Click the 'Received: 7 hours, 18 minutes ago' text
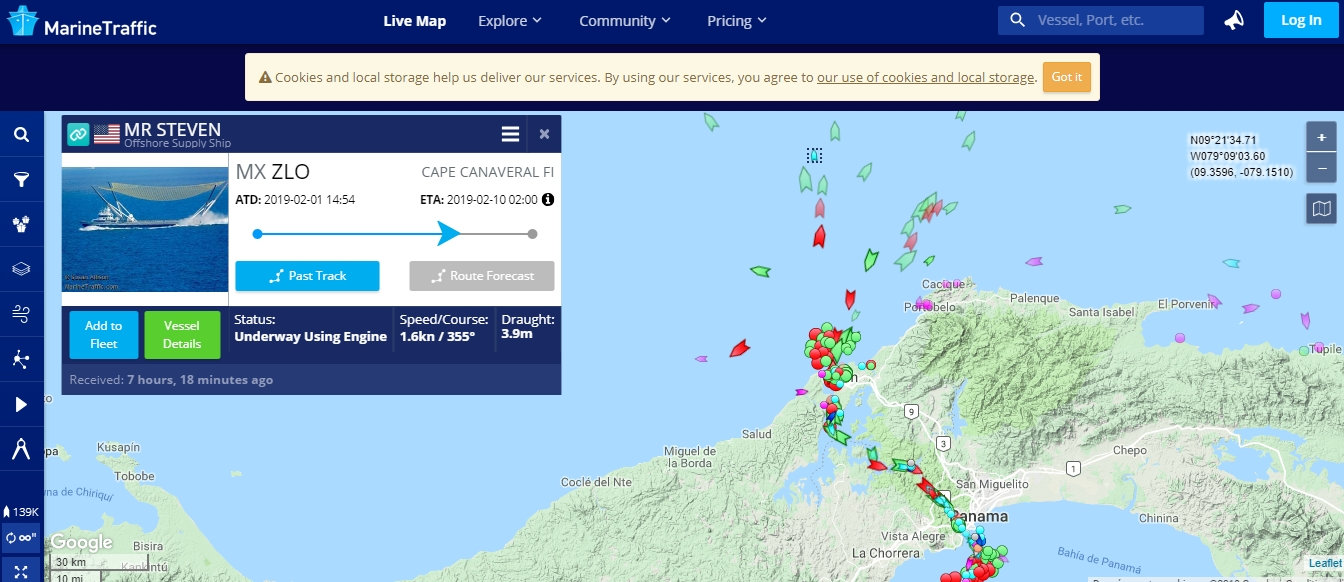Image resolution: width=1344 pixels, height=582 pixels. pyautogui.click(x=171, y=380)
